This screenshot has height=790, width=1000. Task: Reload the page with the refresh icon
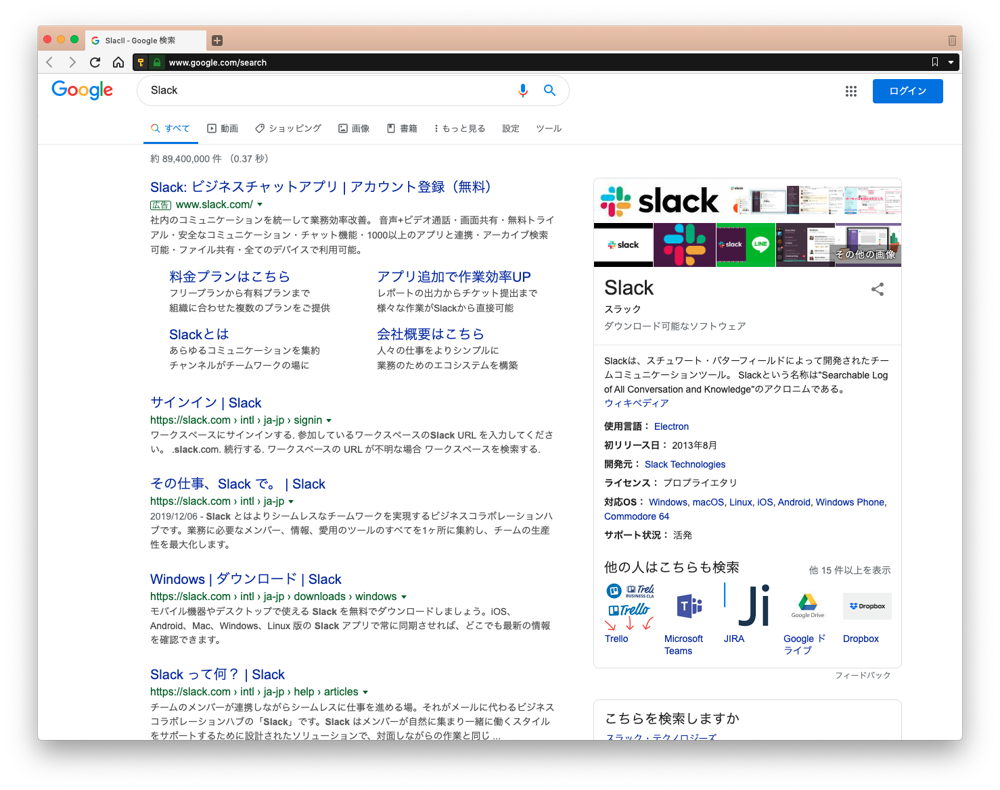click(95, 62)
